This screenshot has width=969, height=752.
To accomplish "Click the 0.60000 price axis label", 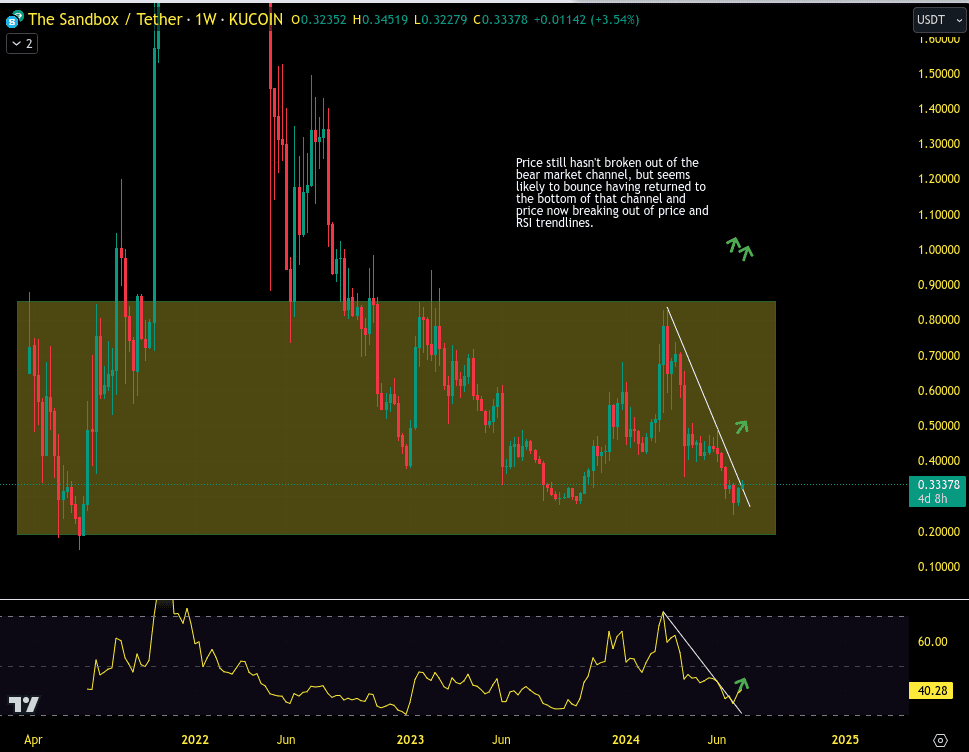I will (x=939, y=391).
